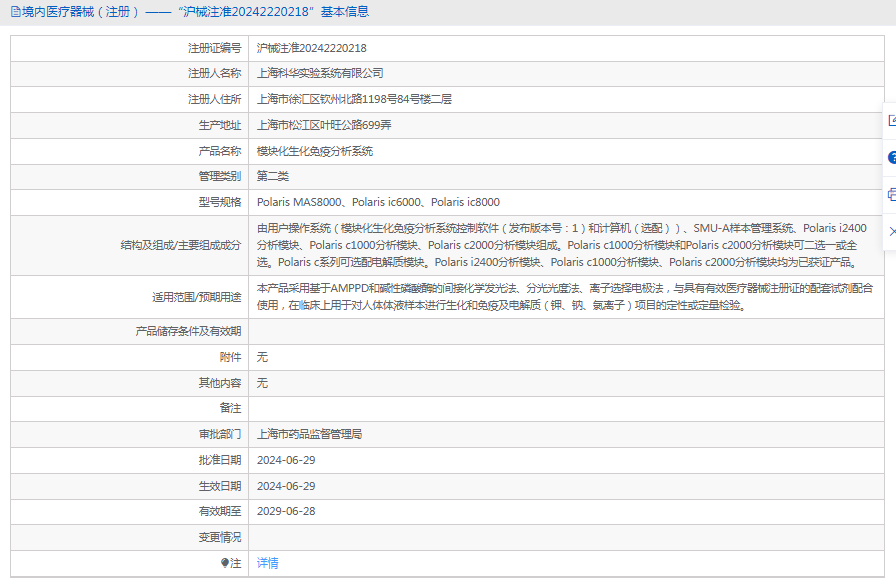Select address 上海市徐汇区钦州北路1198号84号楼二层
The height and width of the screenshot is (586, 896).
click(x=354, y=99)
